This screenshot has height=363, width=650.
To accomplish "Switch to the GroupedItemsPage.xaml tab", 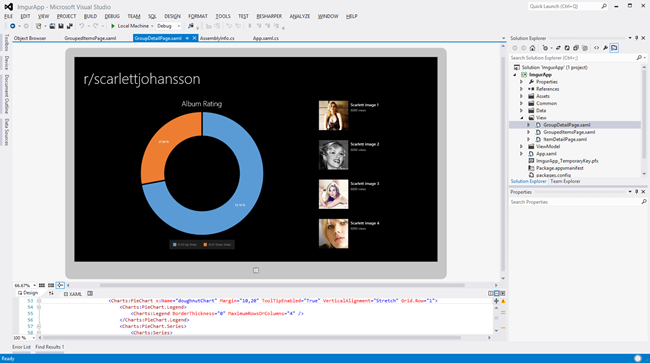I will [x=90, y=38].
